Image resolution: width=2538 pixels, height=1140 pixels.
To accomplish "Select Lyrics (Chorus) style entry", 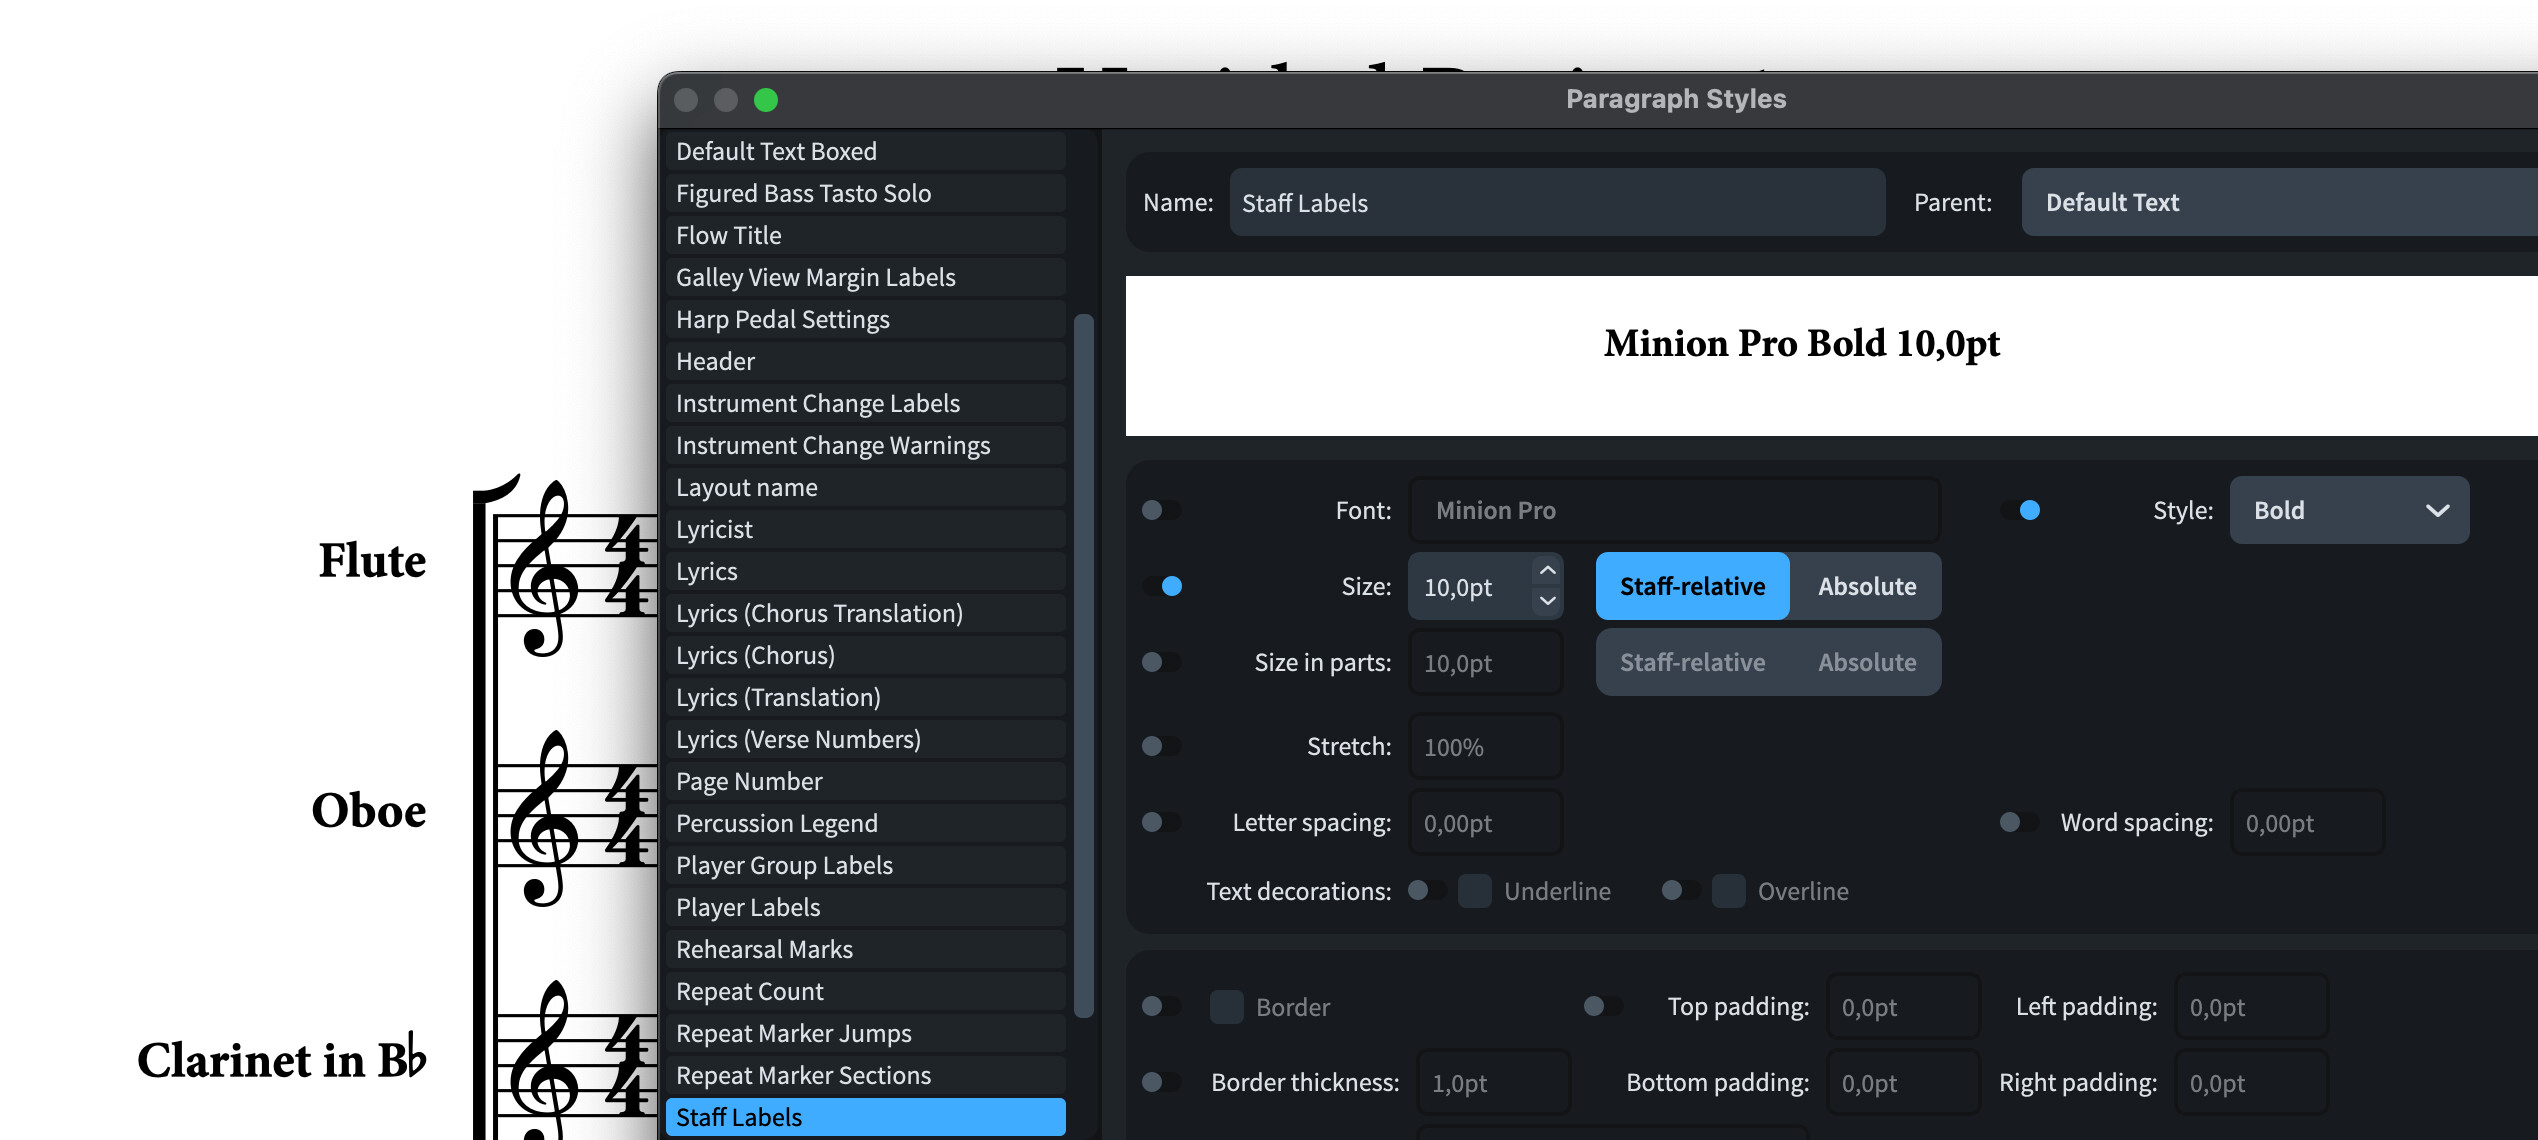I will tap(755, 656).
